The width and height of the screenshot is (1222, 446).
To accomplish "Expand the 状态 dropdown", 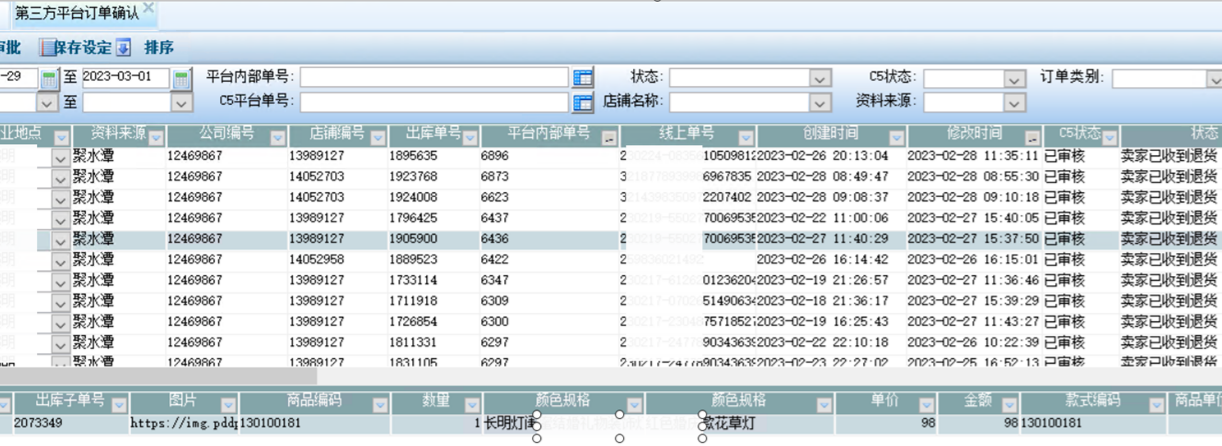I will coord(819,78).
